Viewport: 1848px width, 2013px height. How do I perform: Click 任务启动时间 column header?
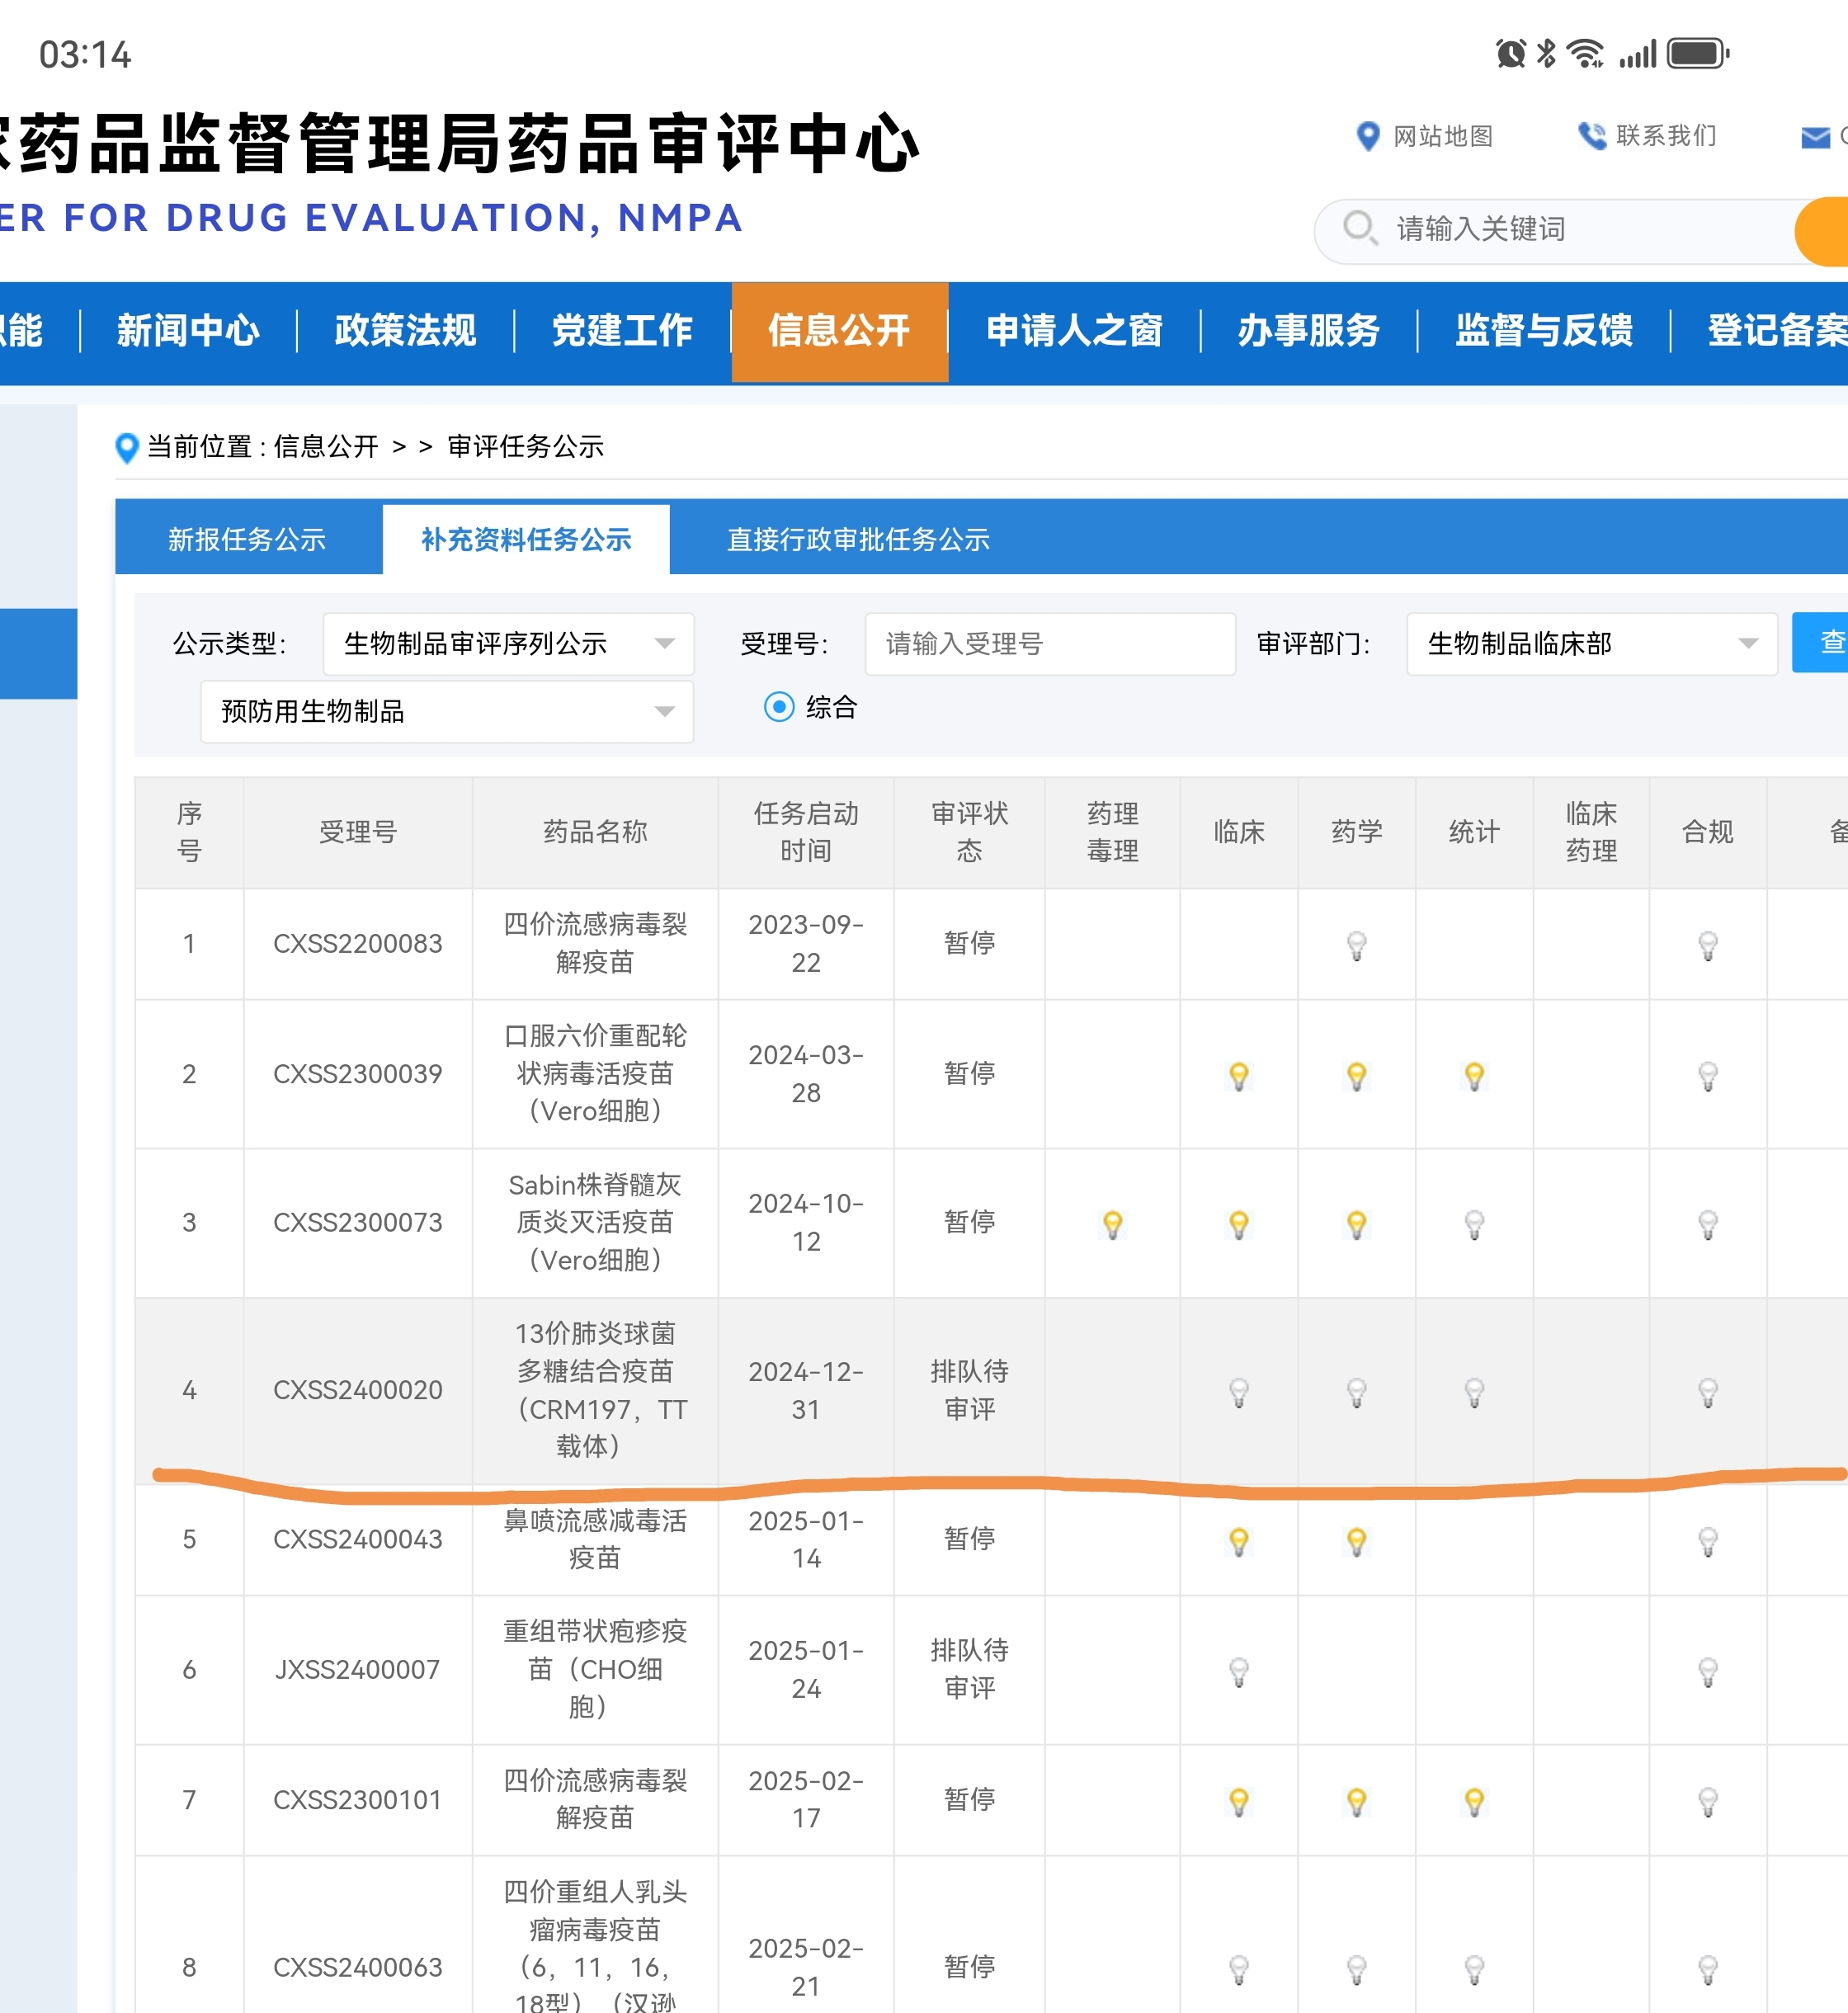click(806, 832)
